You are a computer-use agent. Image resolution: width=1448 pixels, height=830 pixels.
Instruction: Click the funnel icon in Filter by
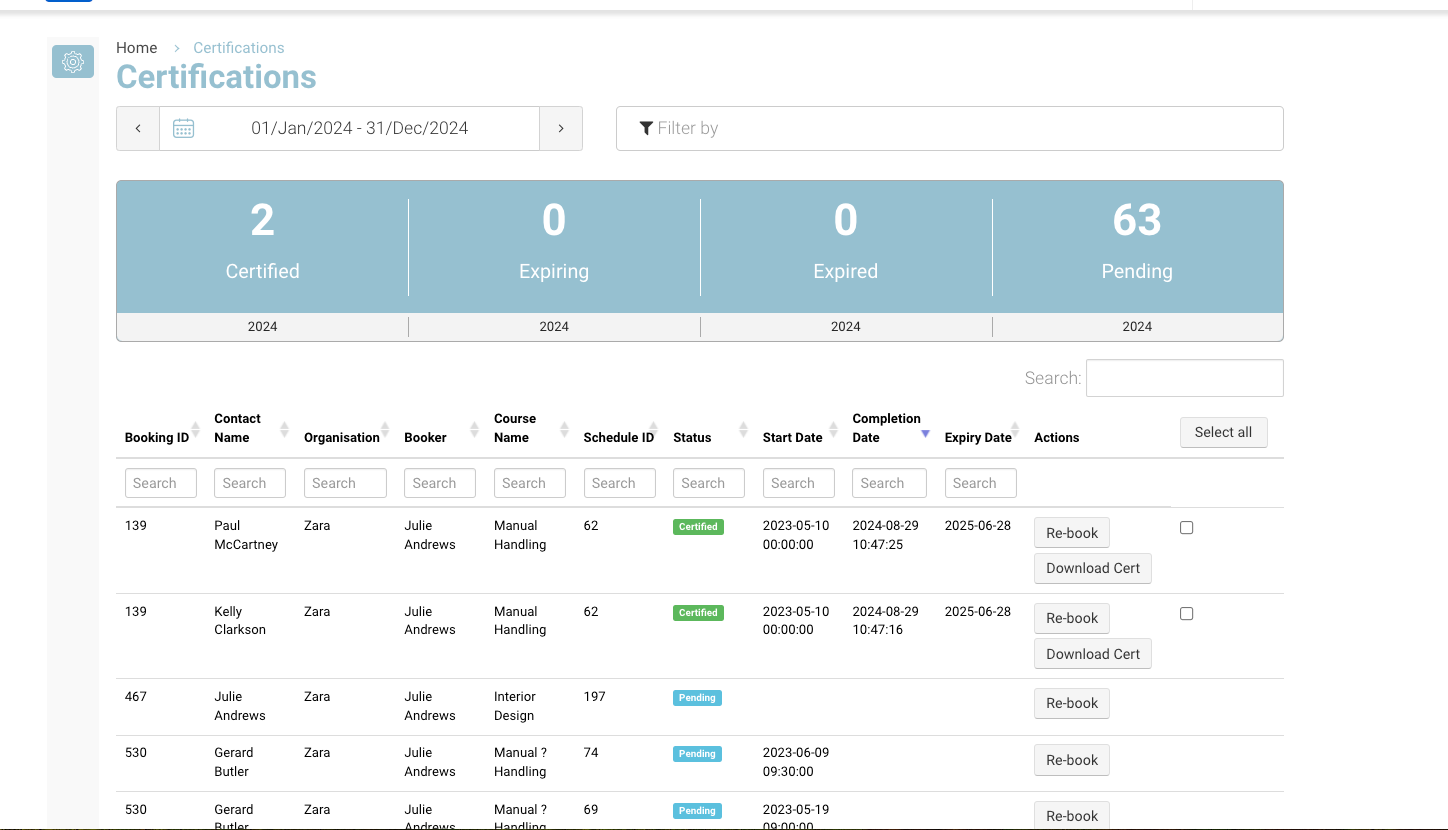point(646,128)
